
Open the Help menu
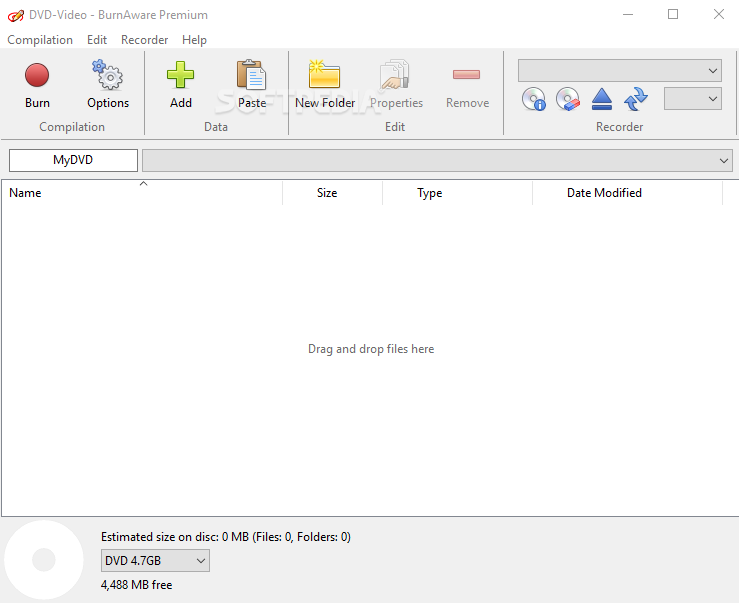click(x=194, y=40)
